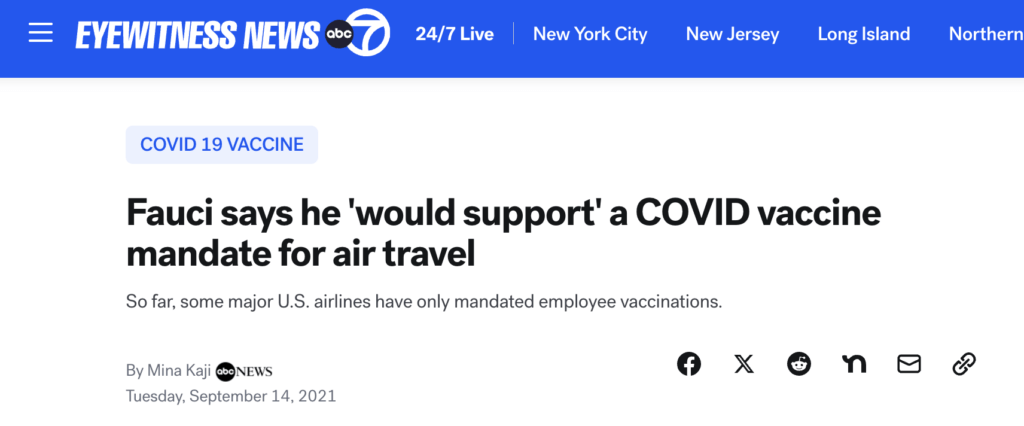Click author name Mina Kaji
The height and width of the screenshot is (426, 1024).
pos(178,371)
